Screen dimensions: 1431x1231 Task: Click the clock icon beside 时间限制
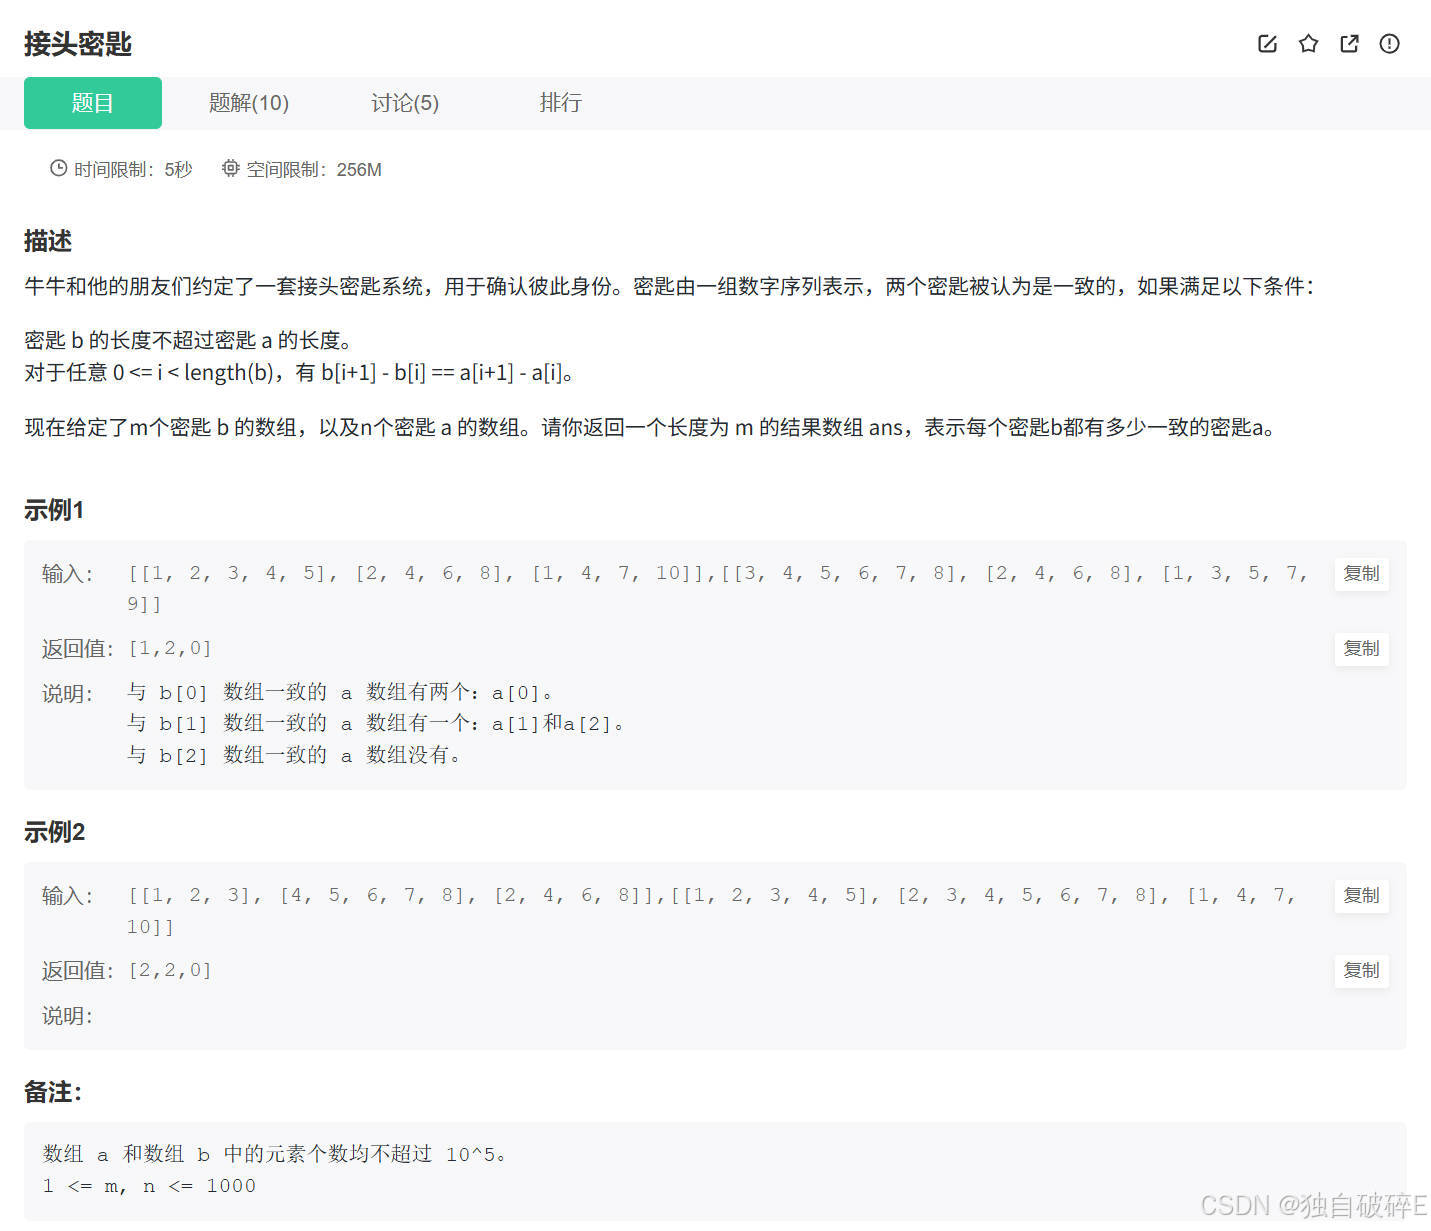pos(57,168)
